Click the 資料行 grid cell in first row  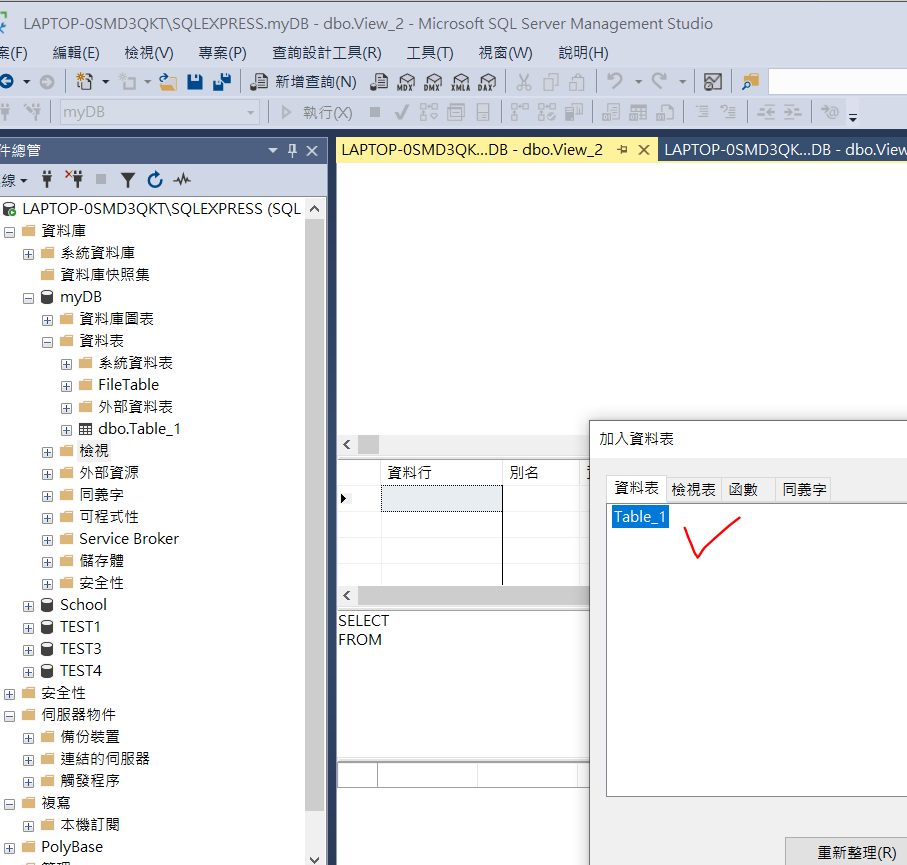[x=441, y=498]
